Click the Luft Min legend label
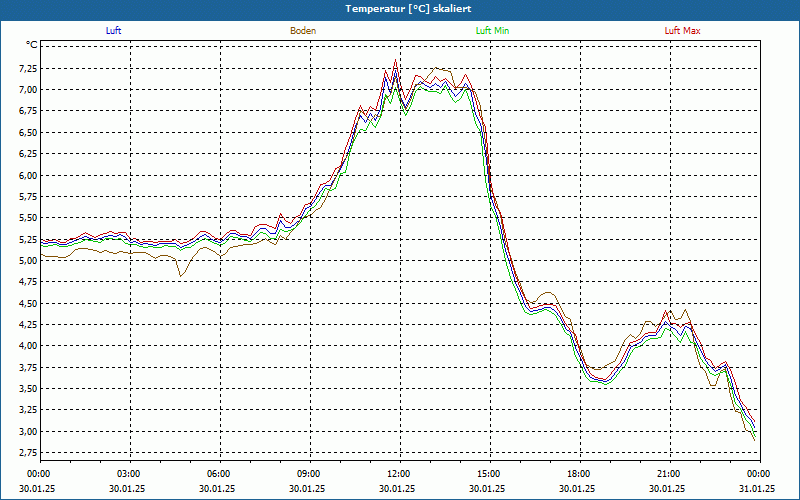Viewport: 800px width, 500px height. pos(492,31)
